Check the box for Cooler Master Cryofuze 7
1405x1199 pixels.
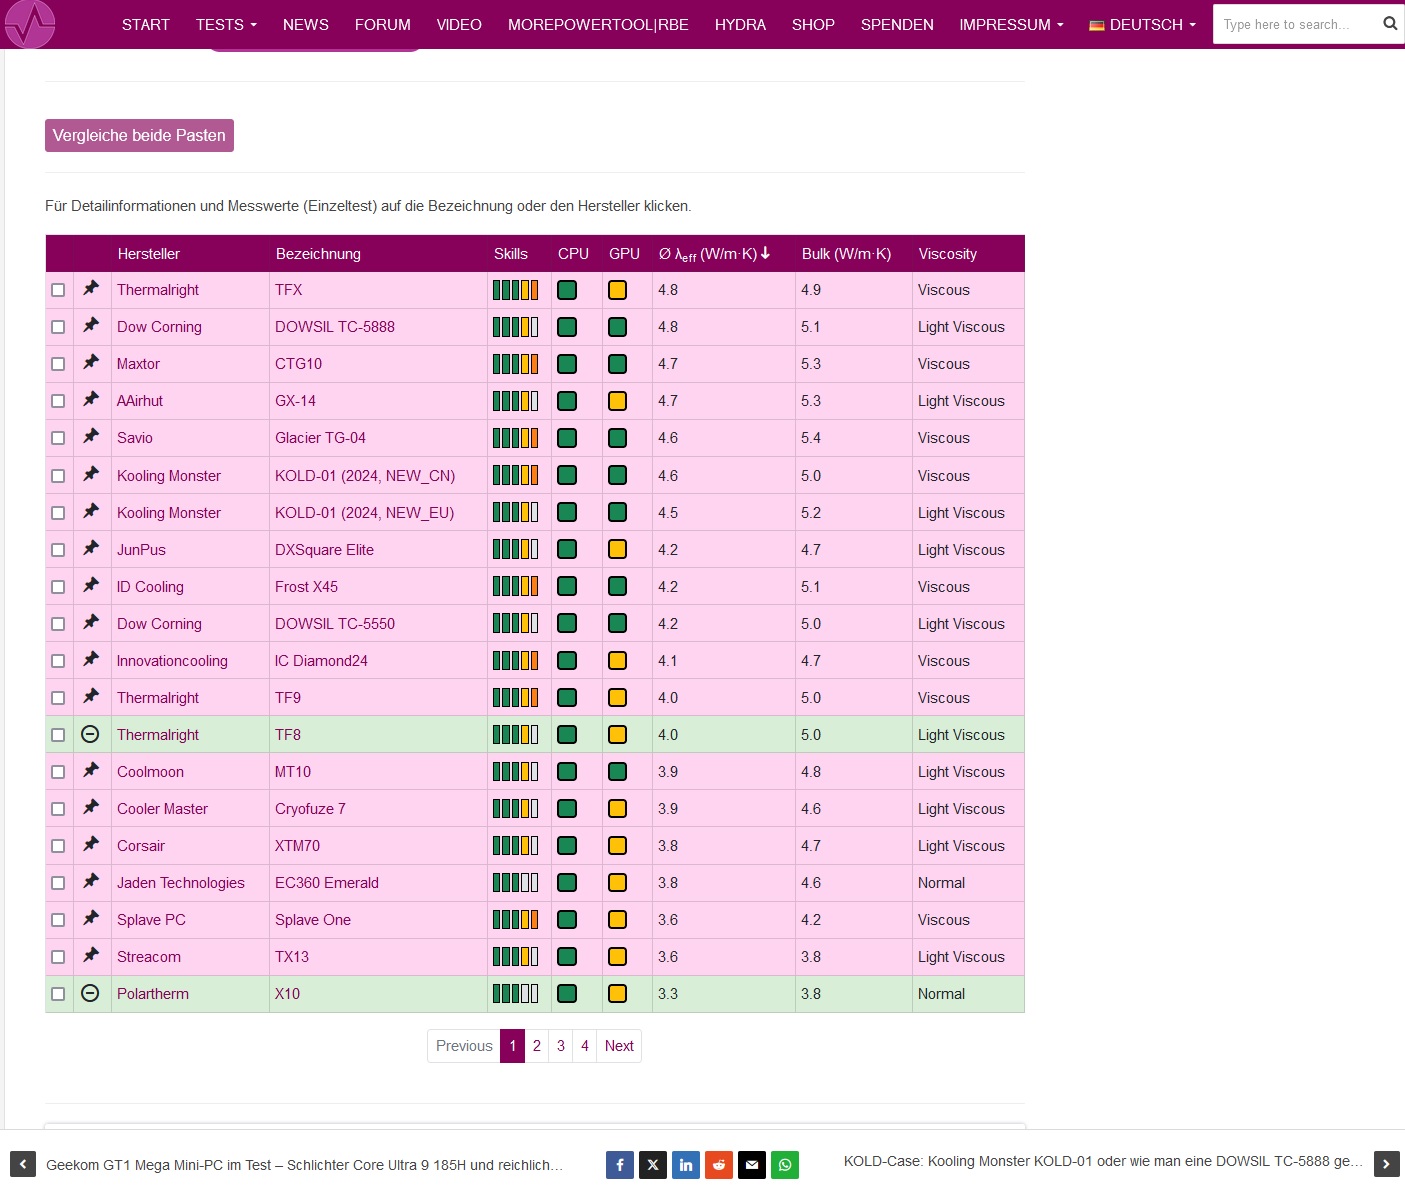(x=58, y=809)
